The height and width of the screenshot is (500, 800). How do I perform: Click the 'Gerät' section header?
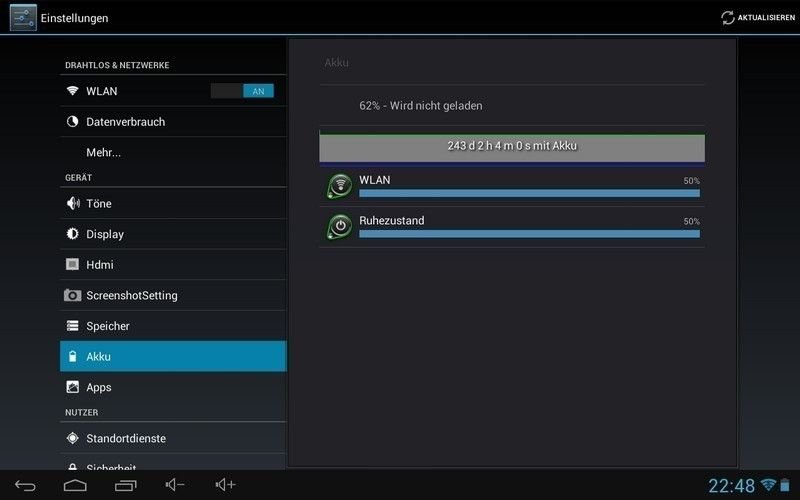(79, 178)
